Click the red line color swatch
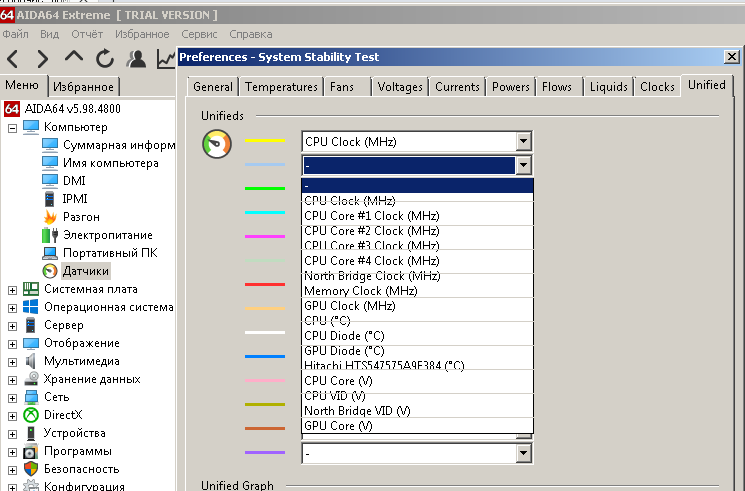 [265, 284]
